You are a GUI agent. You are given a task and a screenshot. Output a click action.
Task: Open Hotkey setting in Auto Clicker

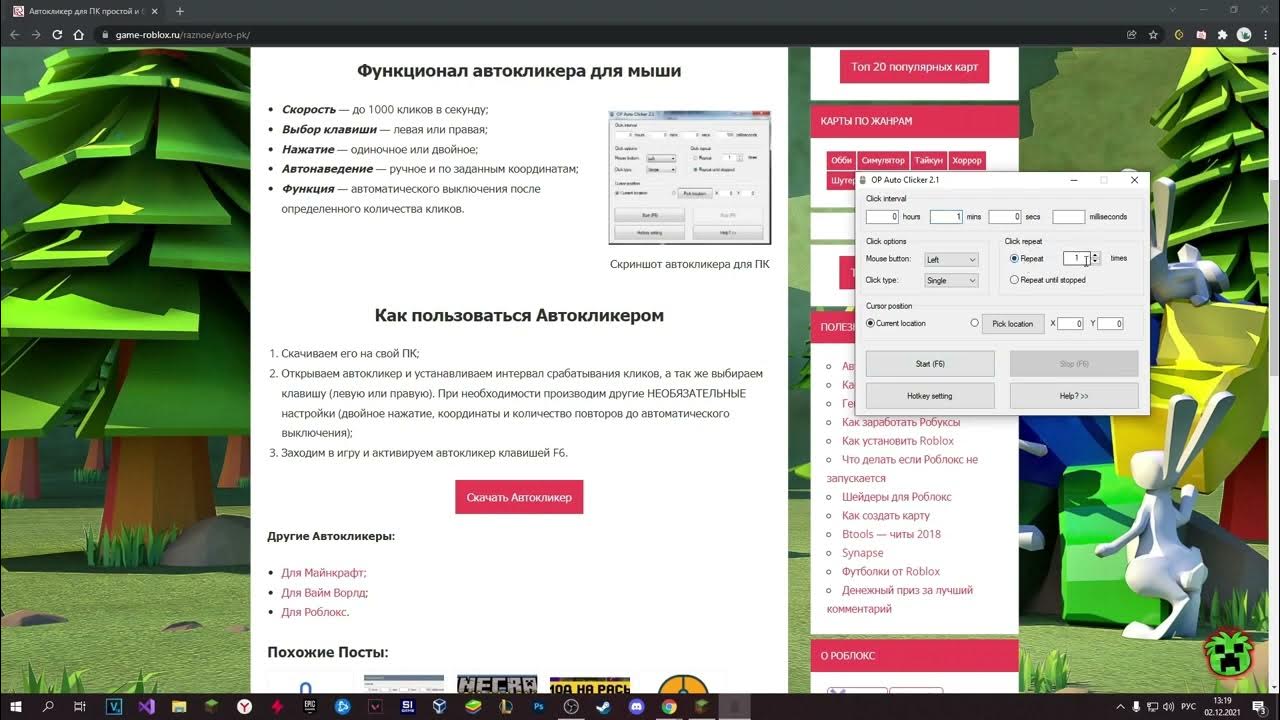click(x=930, y=396)
